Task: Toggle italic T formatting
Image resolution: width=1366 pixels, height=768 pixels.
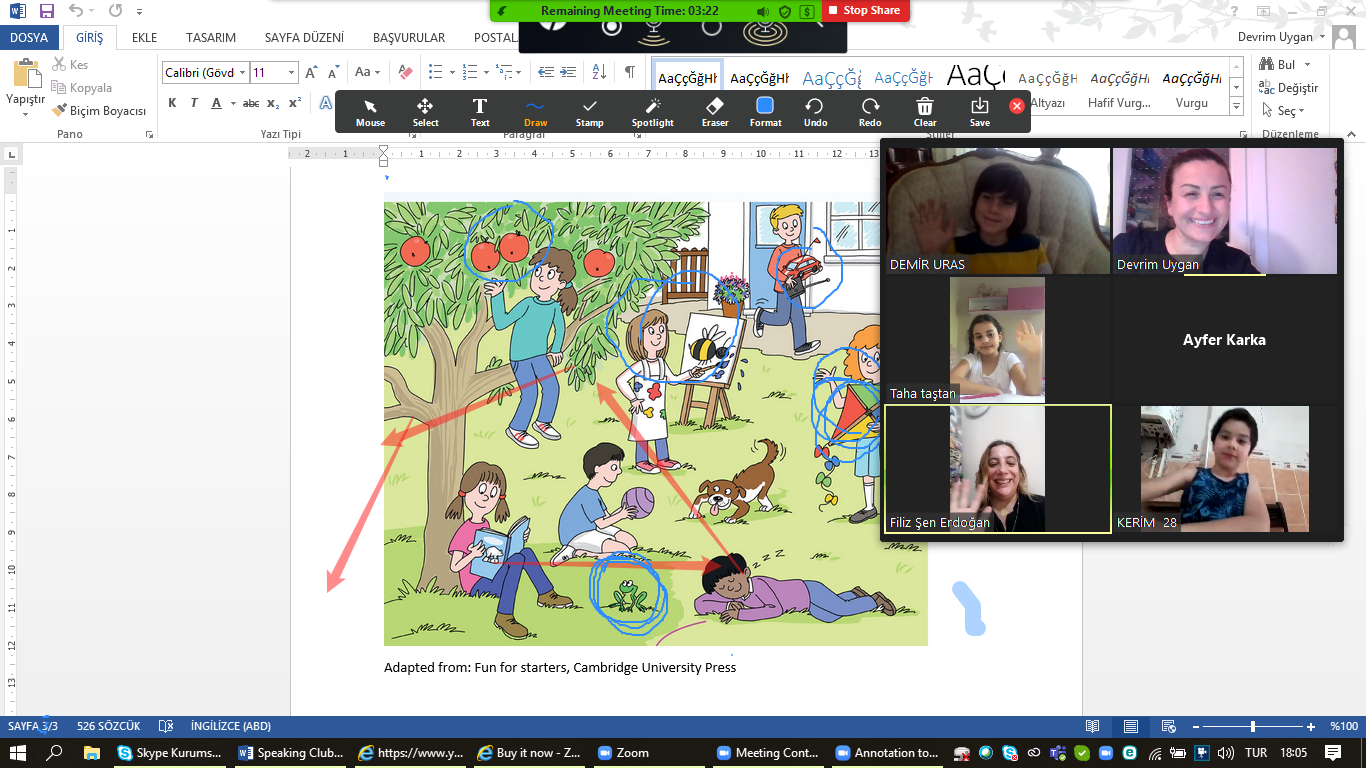Action: pyautogui.click(x=194, y=103)
